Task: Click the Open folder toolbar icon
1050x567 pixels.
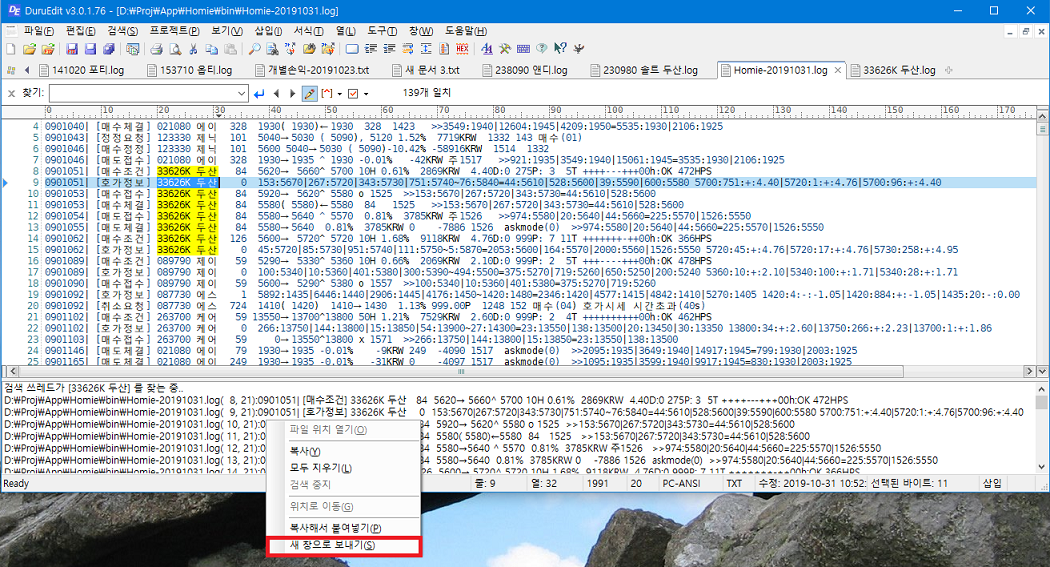Action: [29, 49]
